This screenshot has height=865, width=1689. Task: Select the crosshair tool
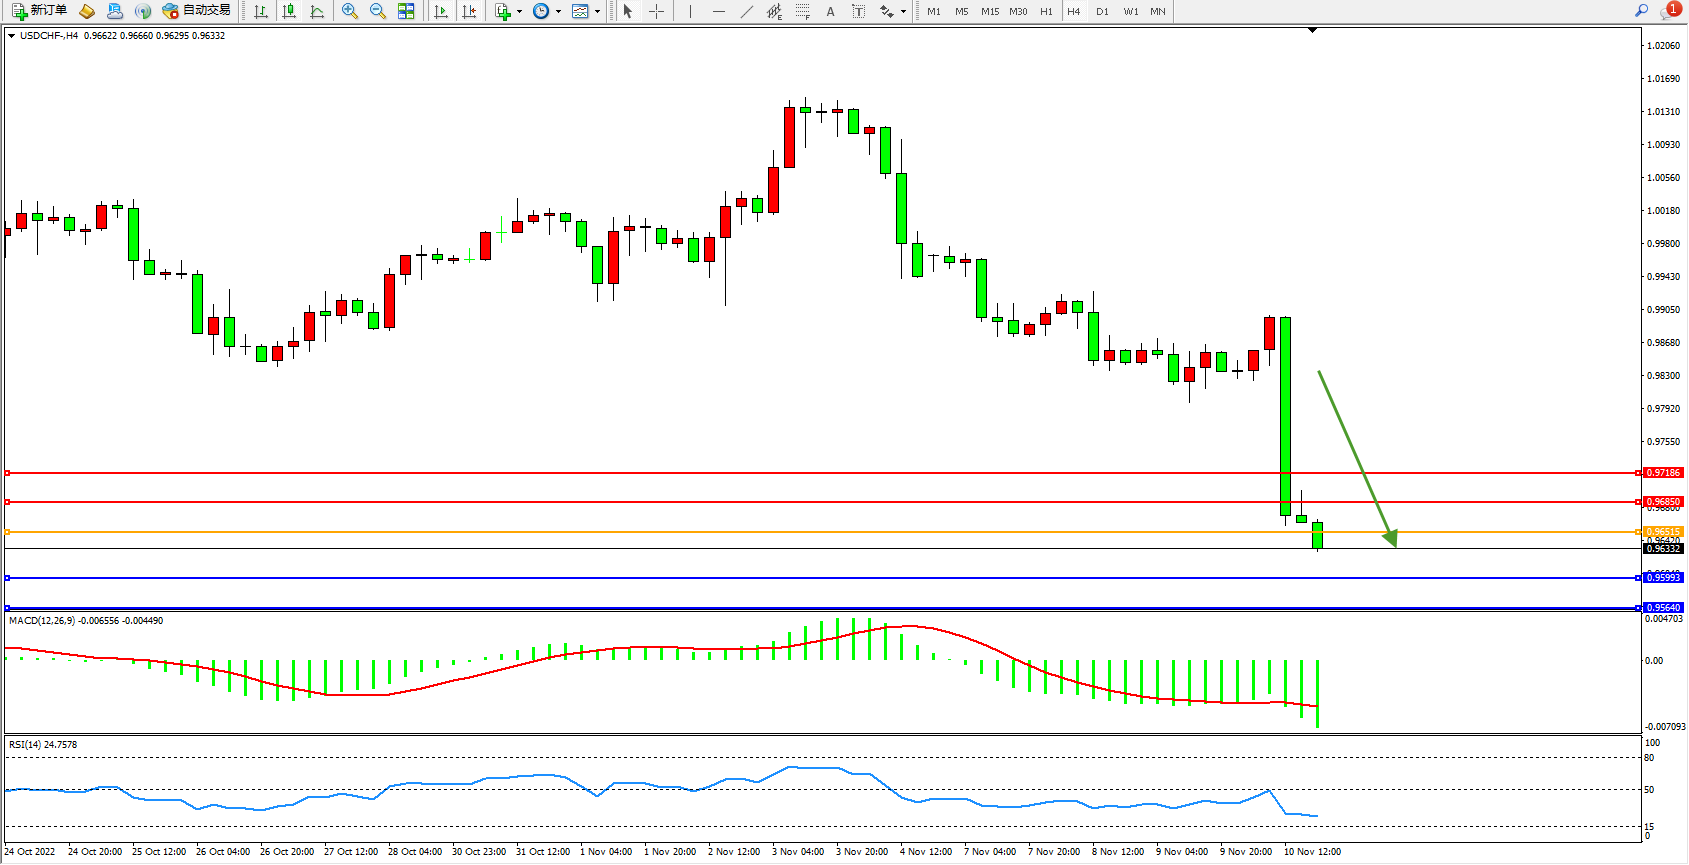(x=657, y=11)
